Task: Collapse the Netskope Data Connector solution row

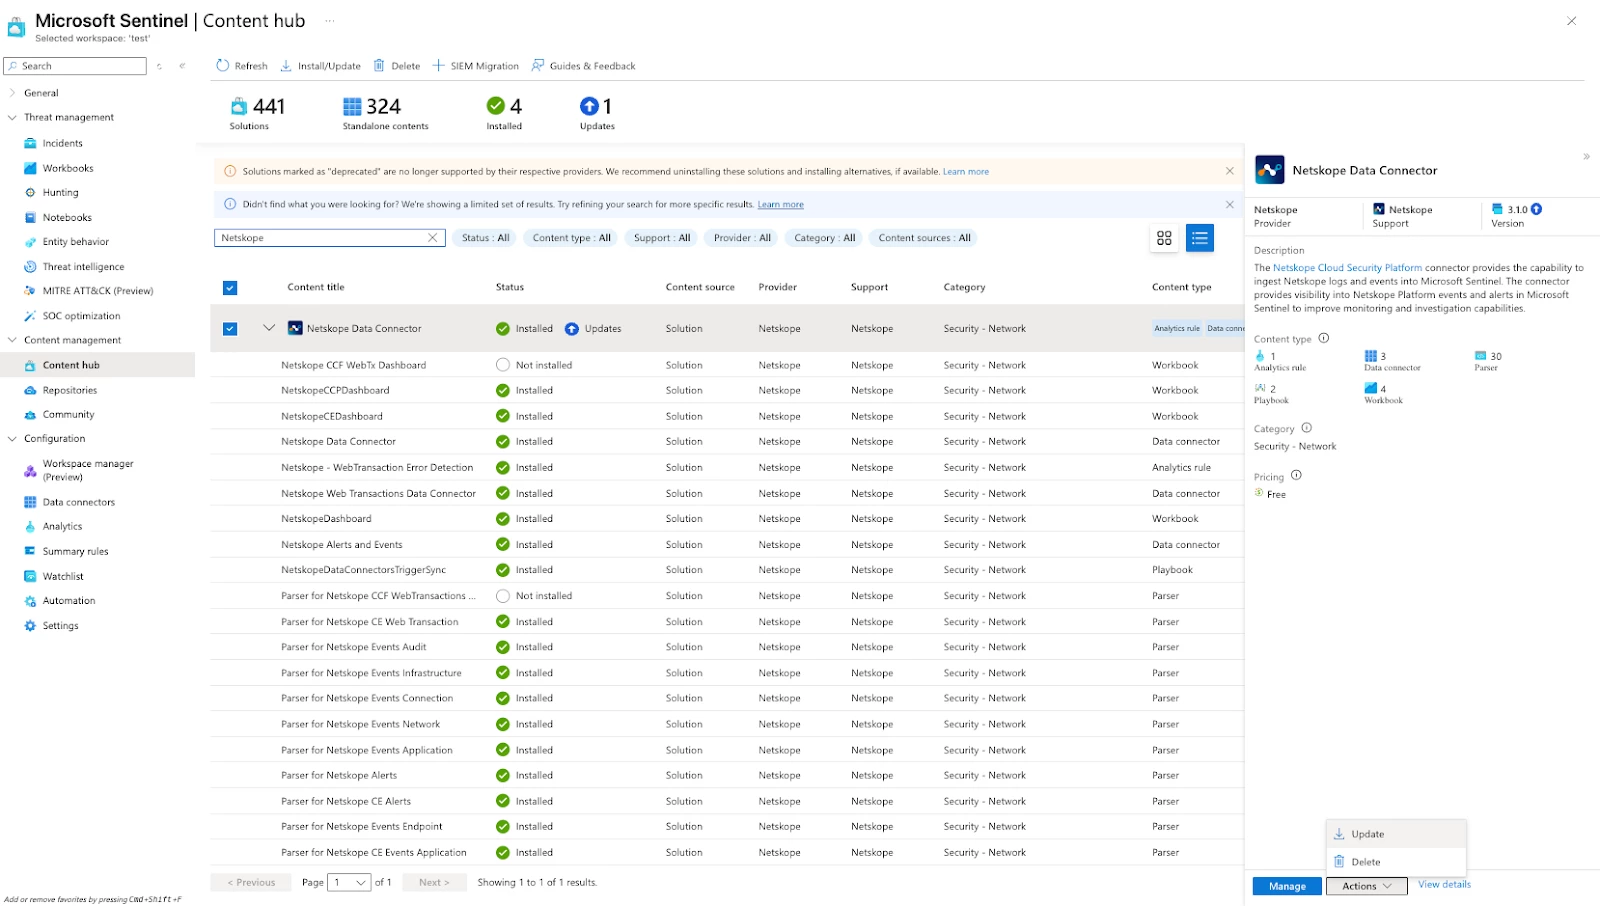Action: [x=269, y=328]
